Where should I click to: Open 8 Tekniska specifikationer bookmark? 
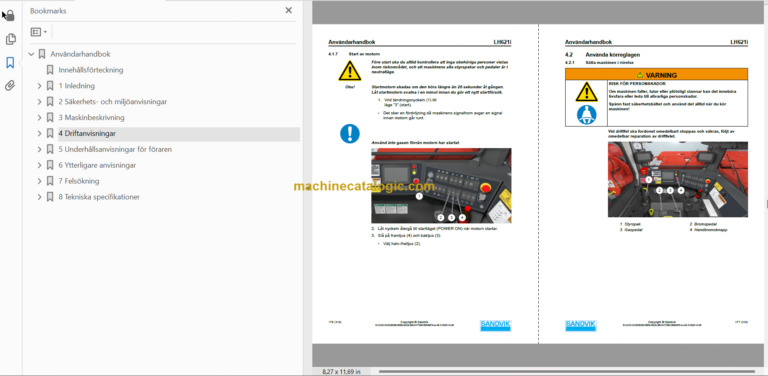[x=99, y=197]
